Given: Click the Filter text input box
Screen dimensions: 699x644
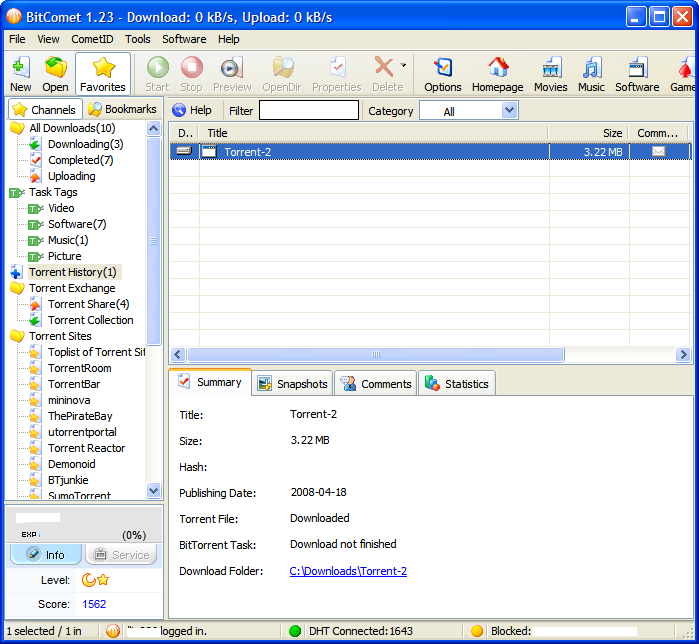Looking at the screenshot, I should pyautogui.click(x=309, y=110).
